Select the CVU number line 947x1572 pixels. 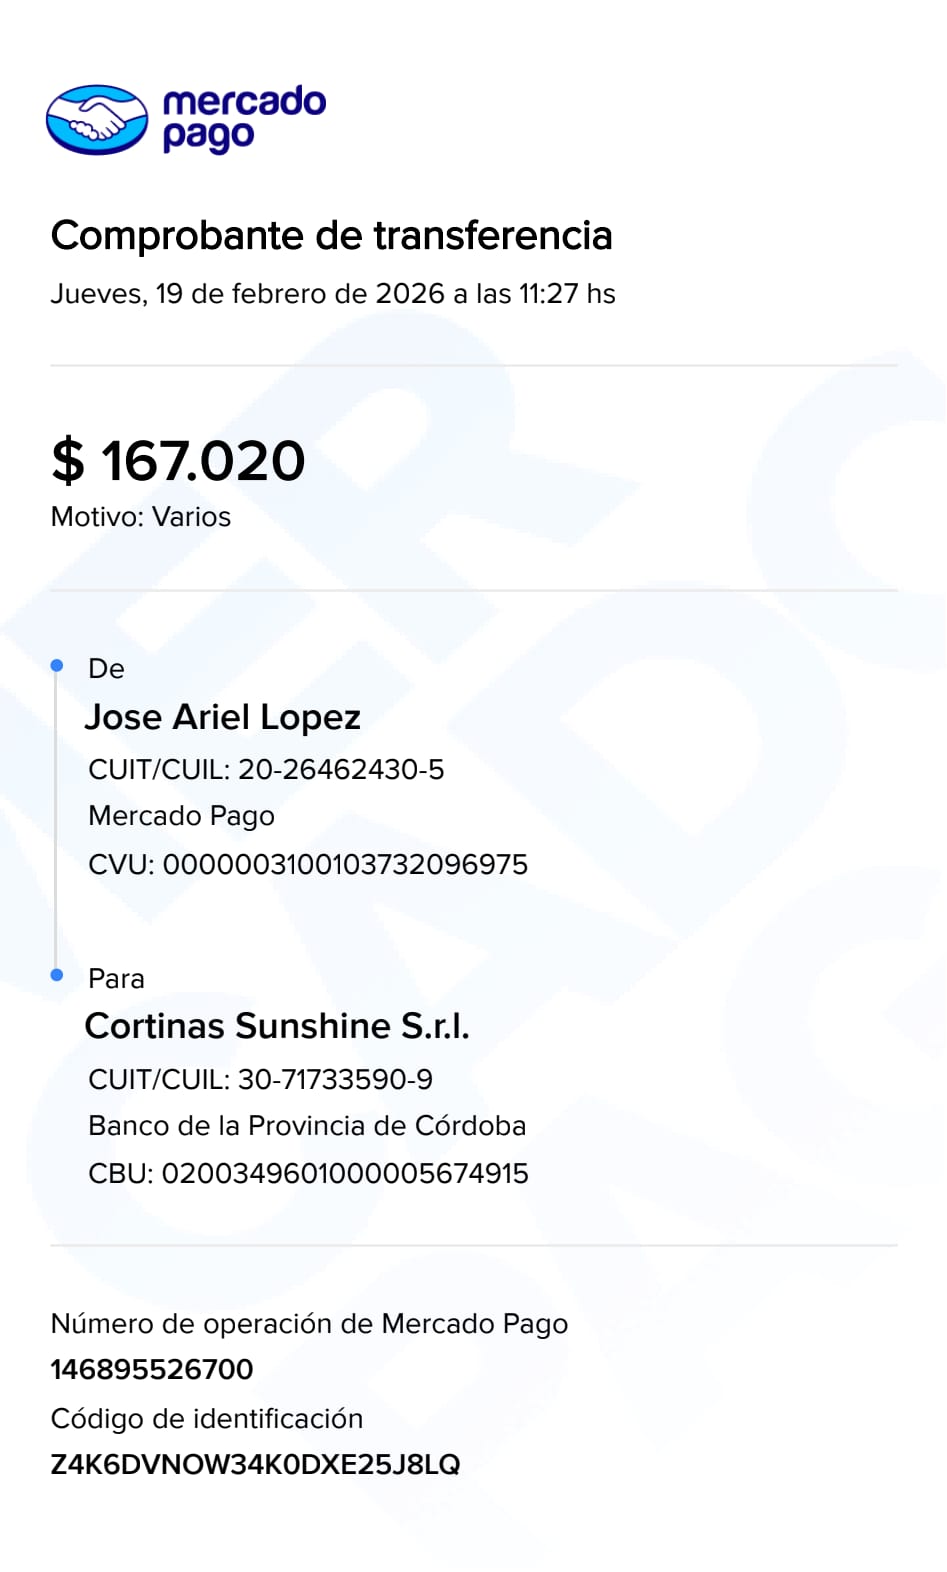308,864
